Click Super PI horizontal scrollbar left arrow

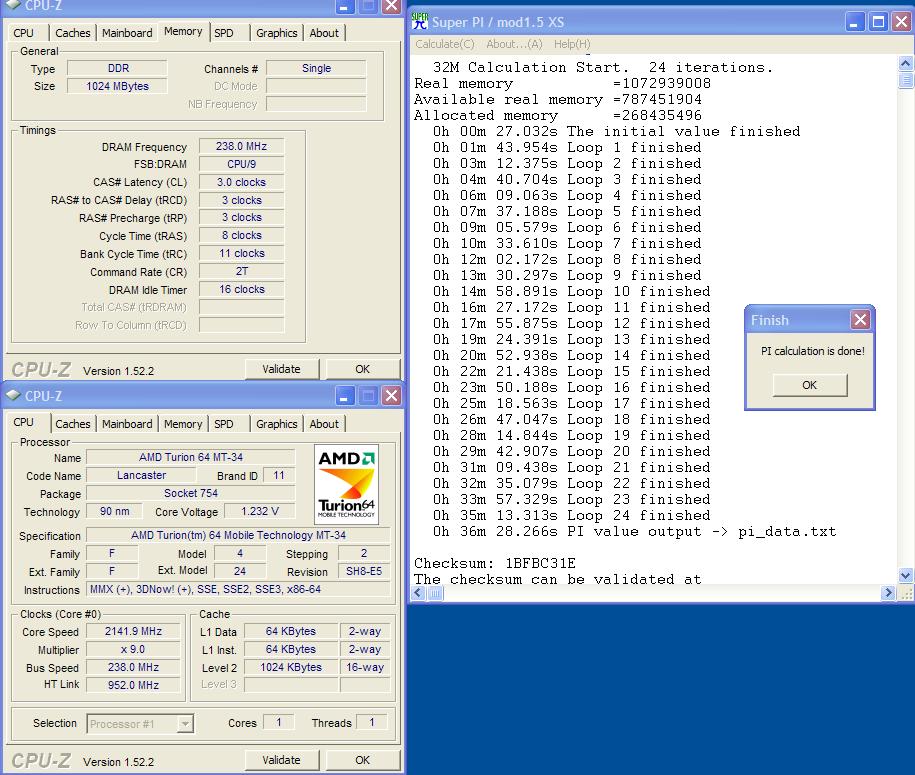[418, 593]
